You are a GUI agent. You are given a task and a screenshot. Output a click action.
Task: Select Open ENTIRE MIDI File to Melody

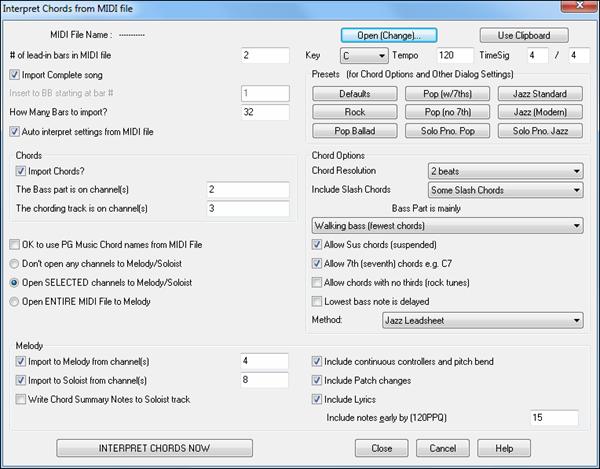pos(13,301)
